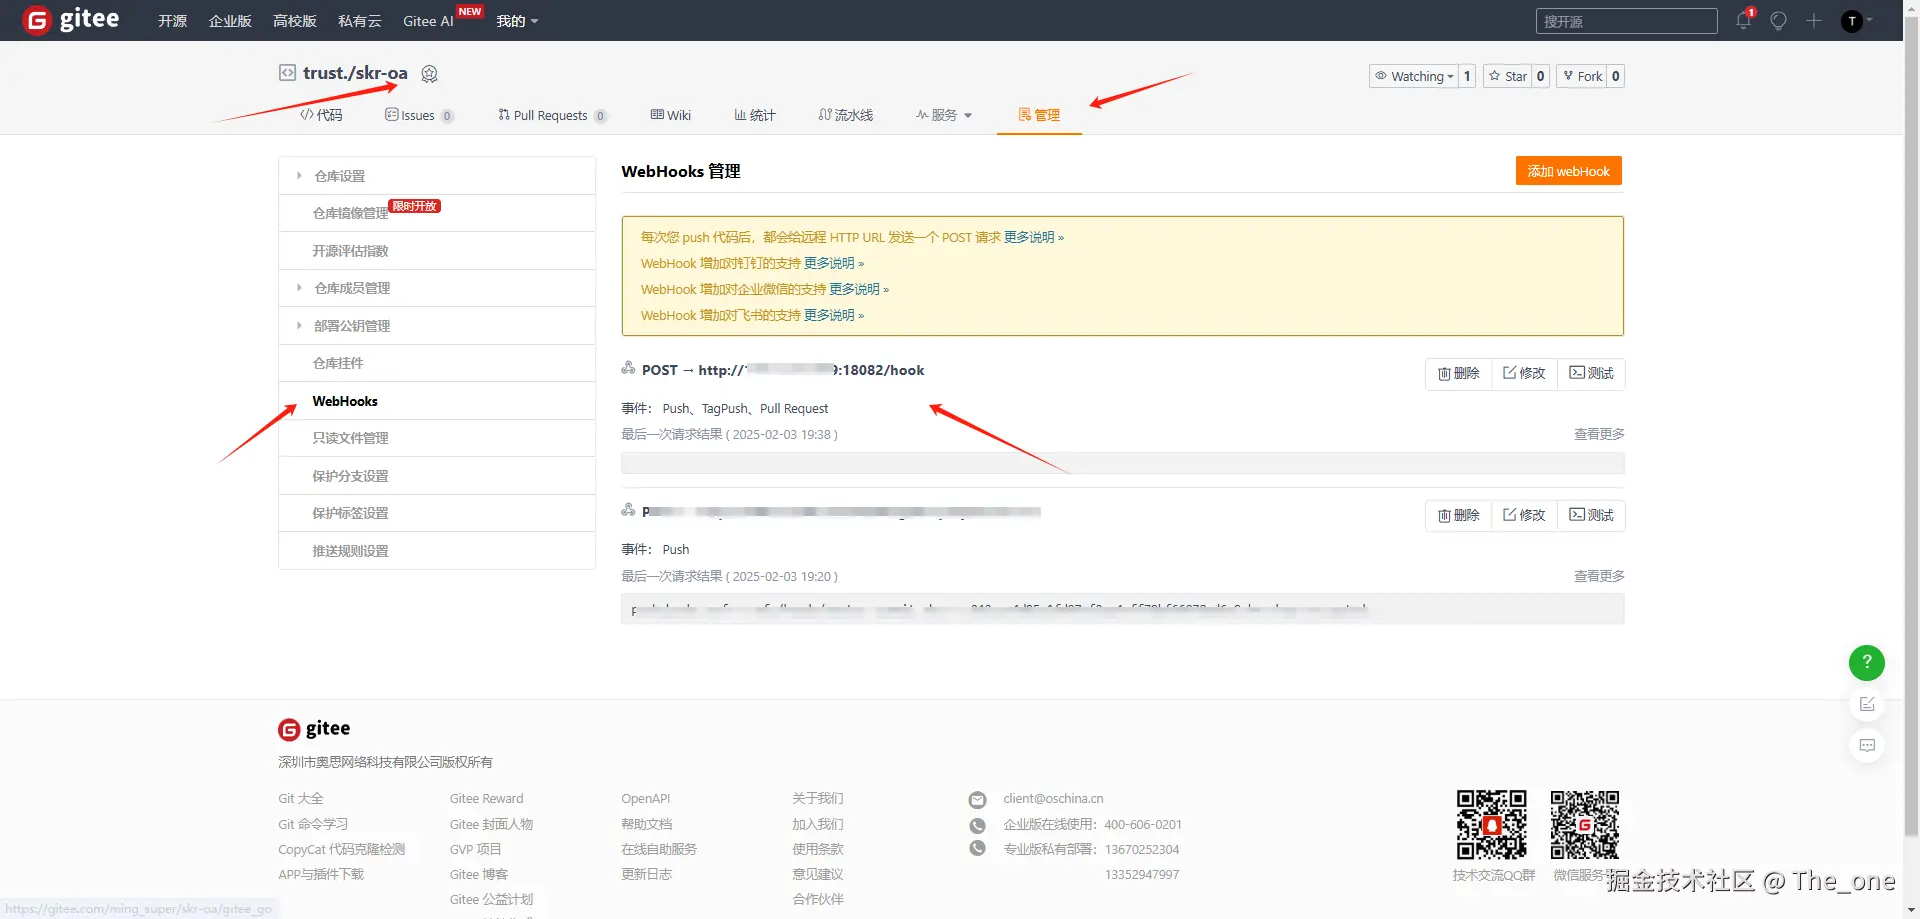Image resolution: width=1920 pixels, height=919 pixels.
Task: Click the floating feedback edit icon
Action: point(1867,704)
